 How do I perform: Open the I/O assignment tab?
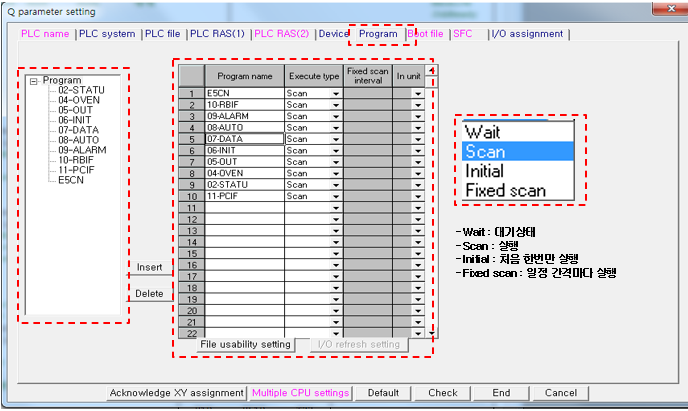527,34
